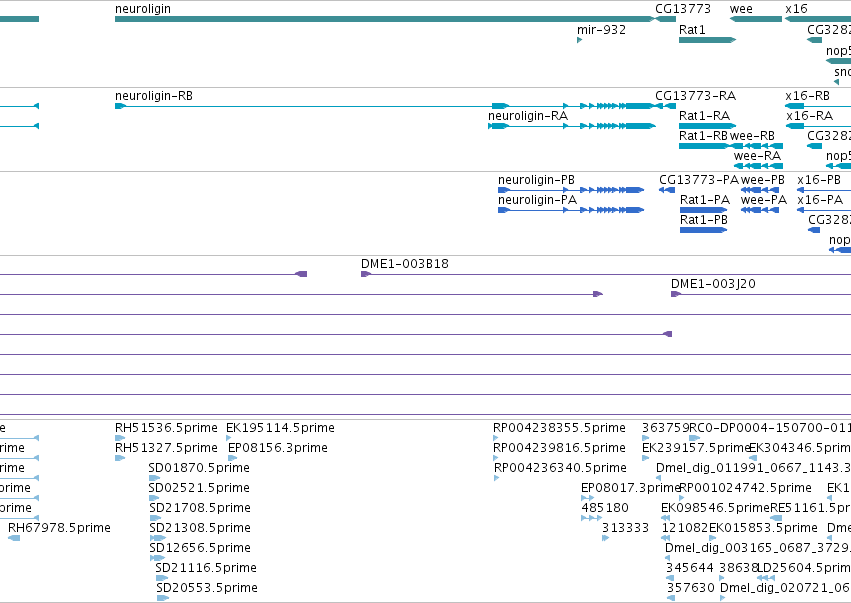851x603 pixels.
Task: Click the SD12656.5prime EST label
Action: tap(200, 548)
